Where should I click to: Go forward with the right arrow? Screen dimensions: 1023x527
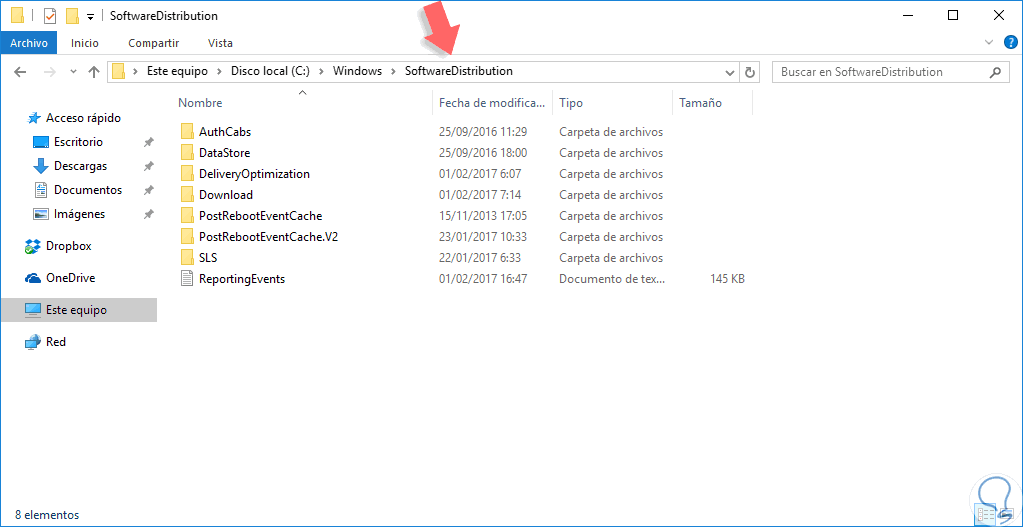50,72
